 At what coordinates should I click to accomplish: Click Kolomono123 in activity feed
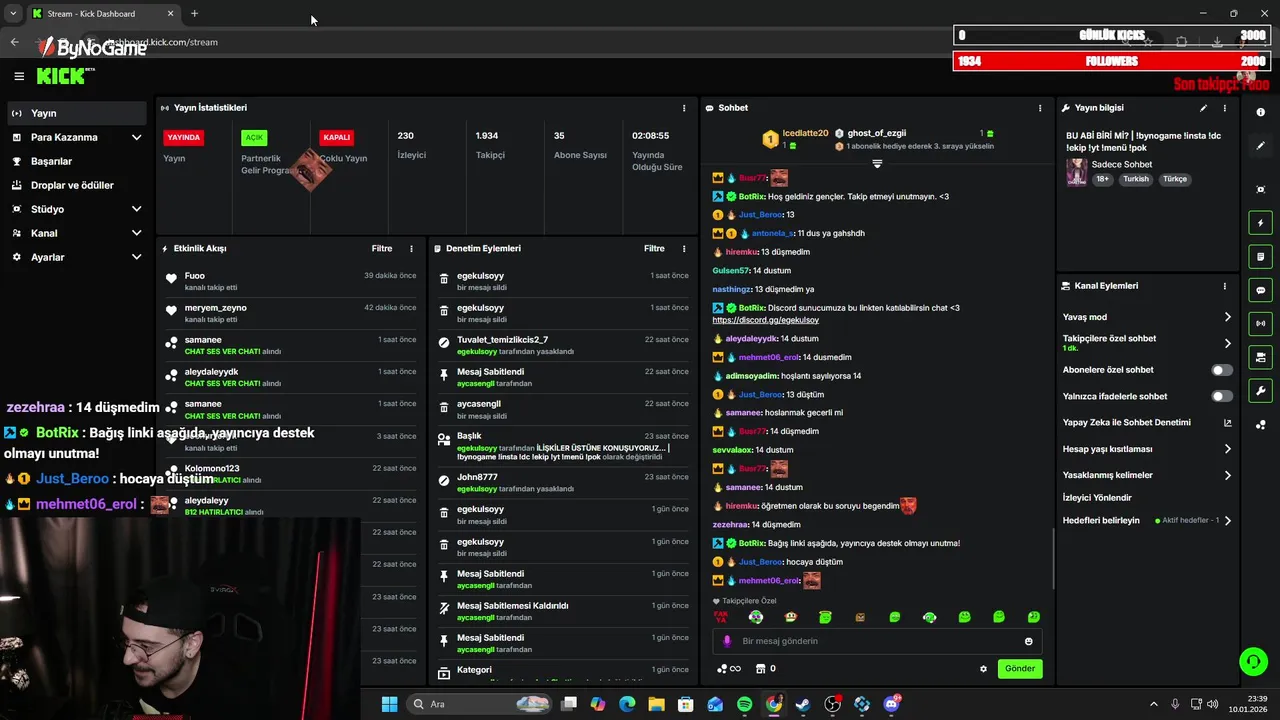click(x=212, y=469)
